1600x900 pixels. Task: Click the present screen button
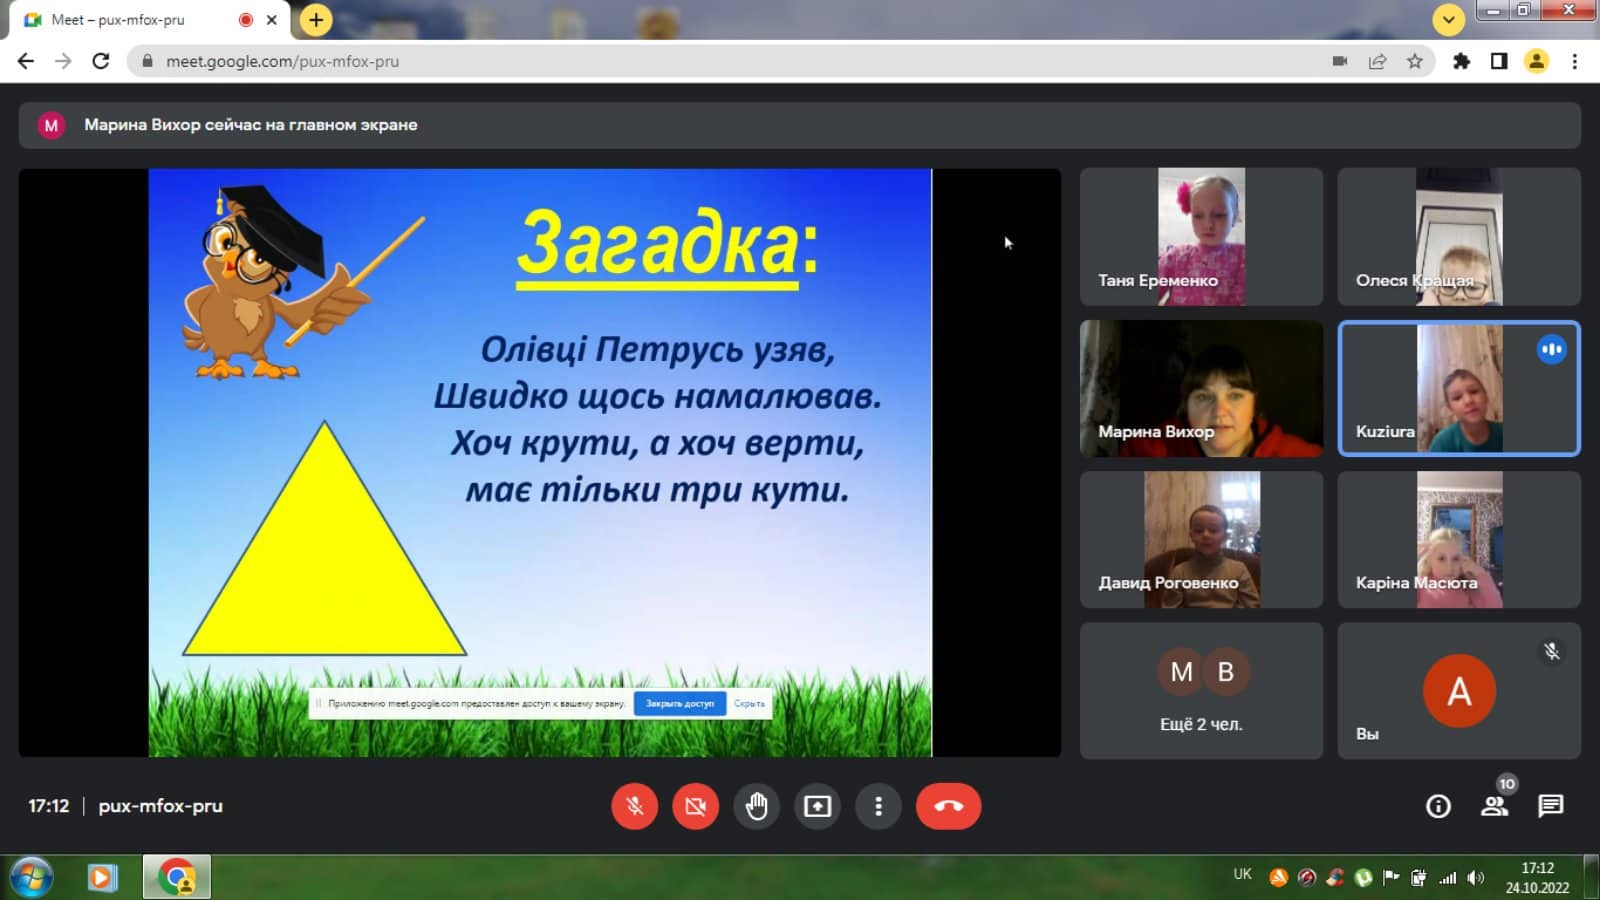click(817, 806)
